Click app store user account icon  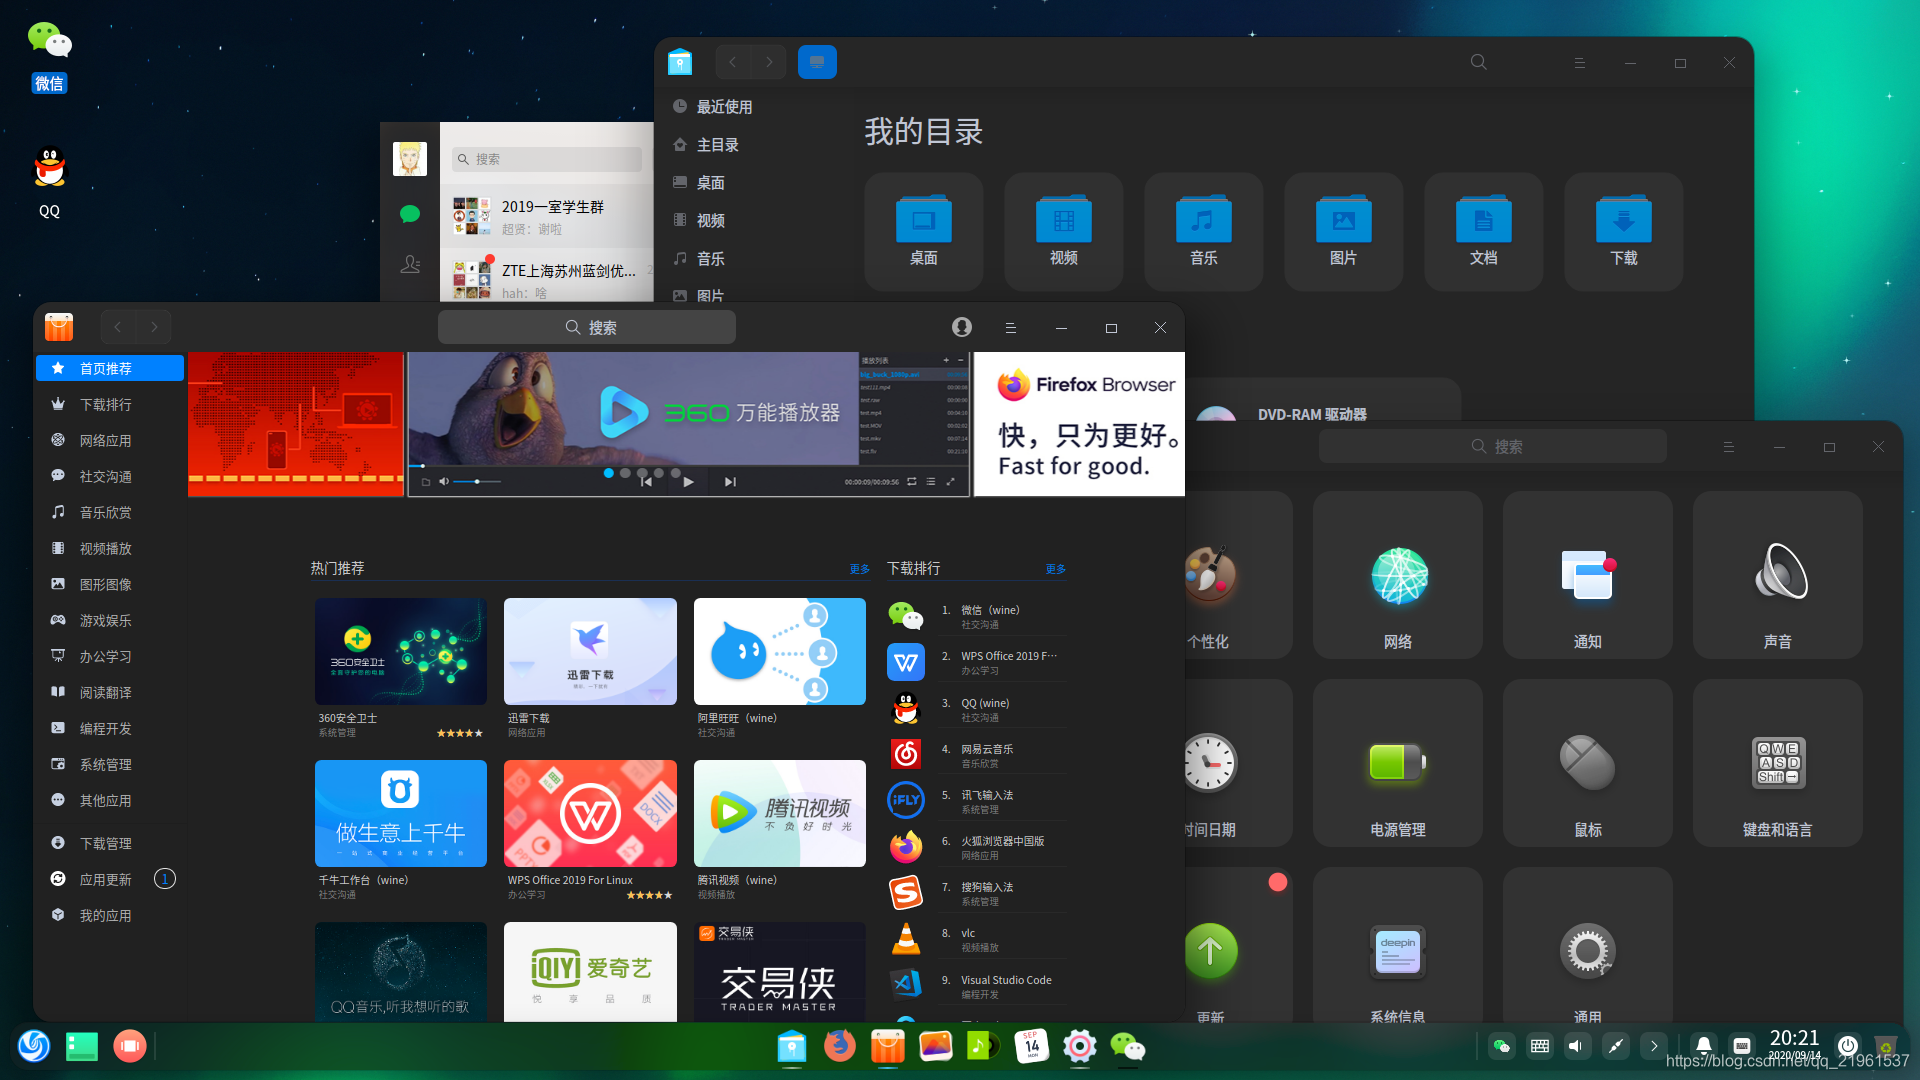[x=962, y=327]
